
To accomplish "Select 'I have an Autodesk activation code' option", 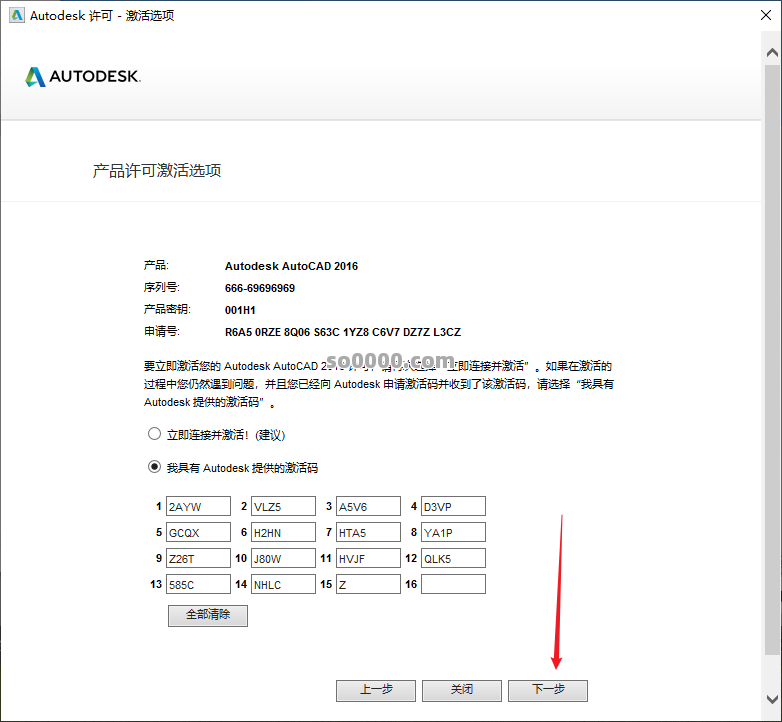I will 154,466.
